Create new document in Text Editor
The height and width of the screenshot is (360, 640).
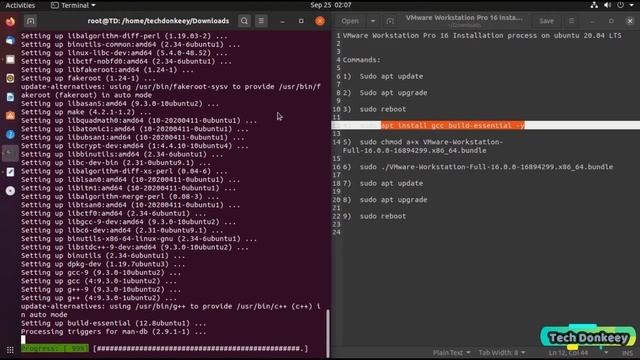coord(390,21)
